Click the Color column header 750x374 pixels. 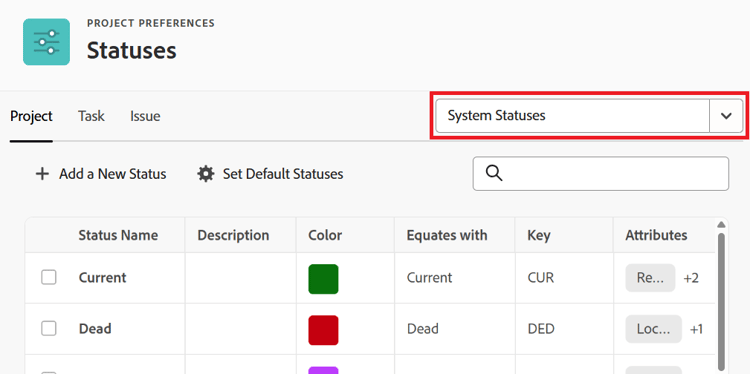coord(325,235)
